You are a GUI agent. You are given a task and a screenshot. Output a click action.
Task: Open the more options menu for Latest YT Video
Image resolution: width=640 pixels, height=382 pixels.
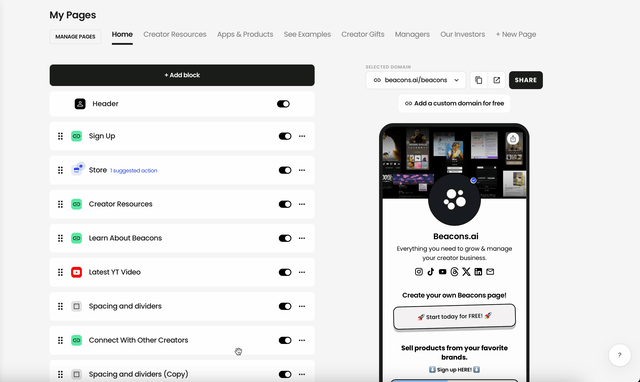click(302, 272)
